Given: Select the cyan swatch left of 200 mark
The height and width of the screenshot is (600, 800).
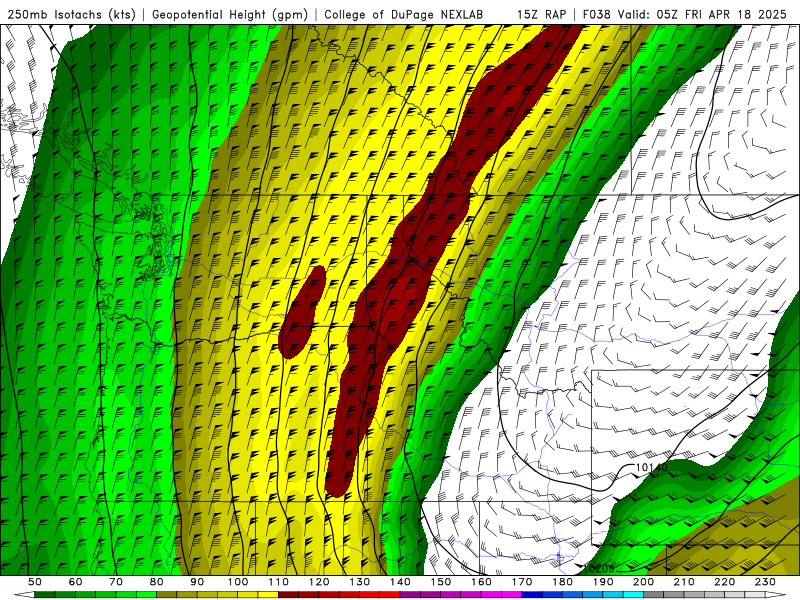Looking at the screenshot, I should [x=633, y=595].
